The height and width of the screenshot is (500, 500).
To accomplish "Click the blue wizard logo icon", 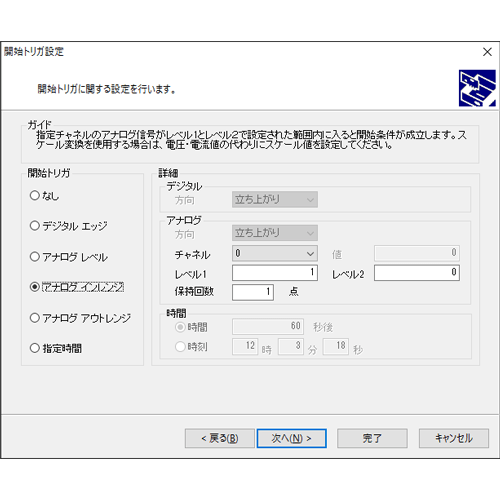I will [477, 88].
